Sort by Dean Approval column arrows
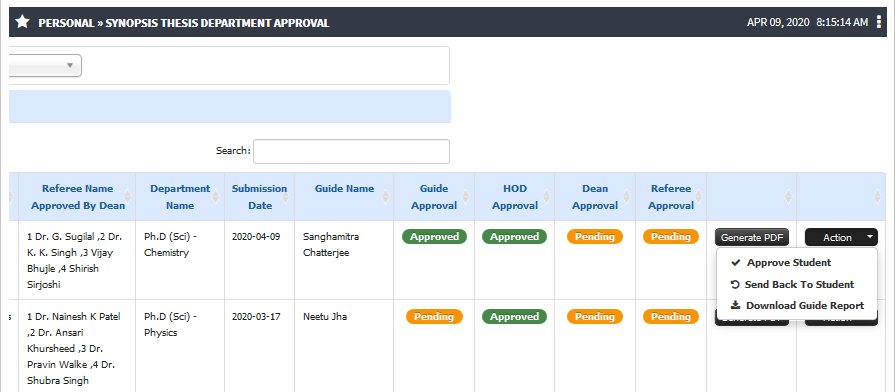This screenshot has width=895, height=392. point(626,197)
